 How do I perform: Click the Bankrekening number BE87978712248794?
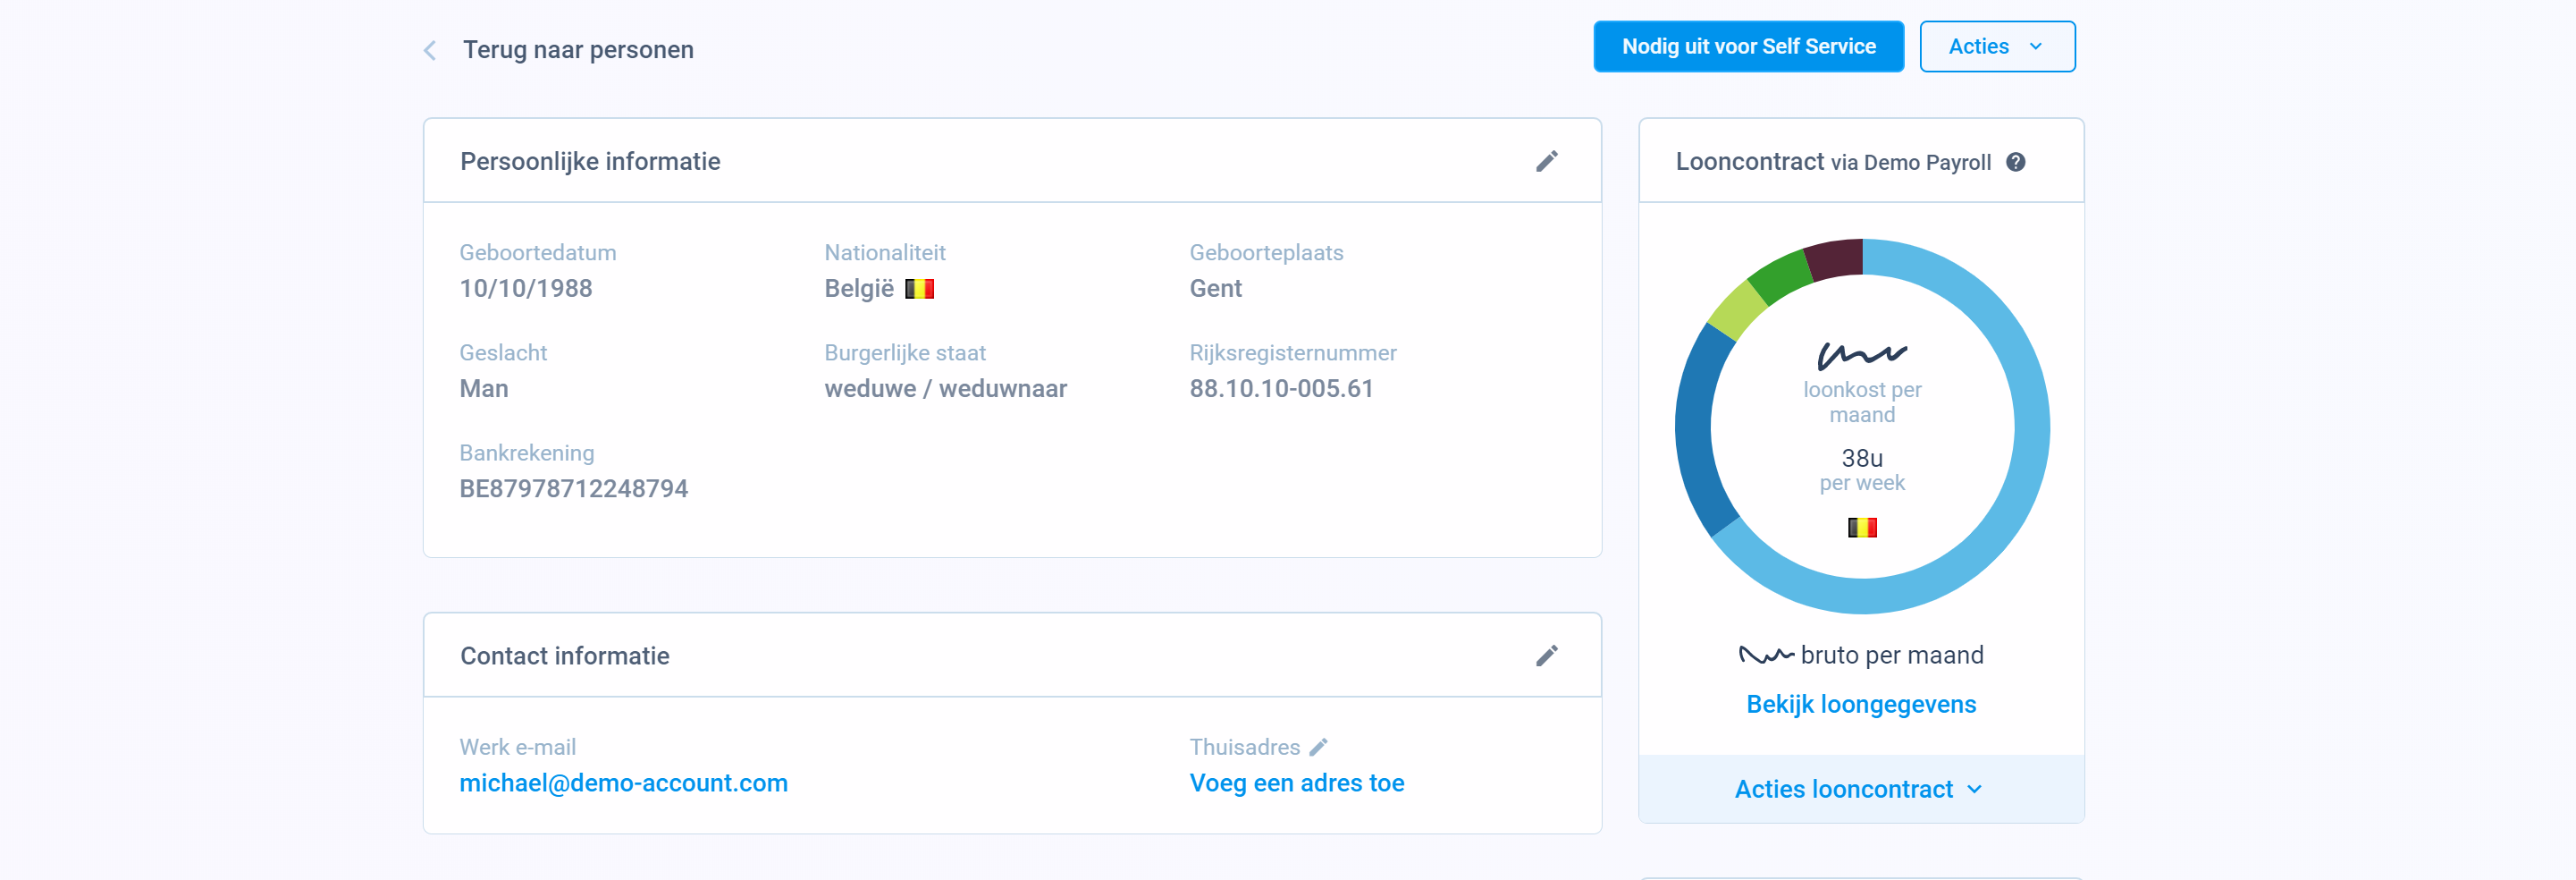pyautogui.click(x=573, y=489)
